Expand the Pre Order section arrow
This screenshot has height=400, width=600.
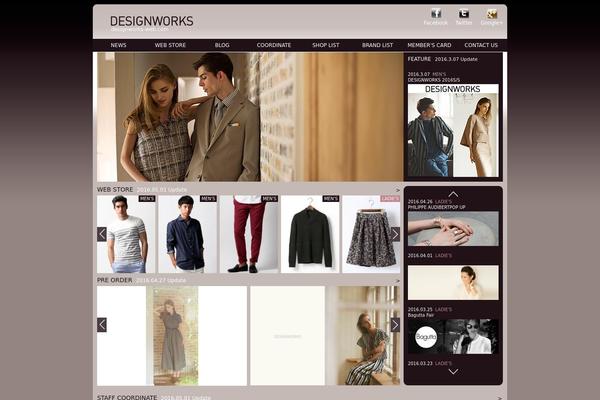pos(398,281)
